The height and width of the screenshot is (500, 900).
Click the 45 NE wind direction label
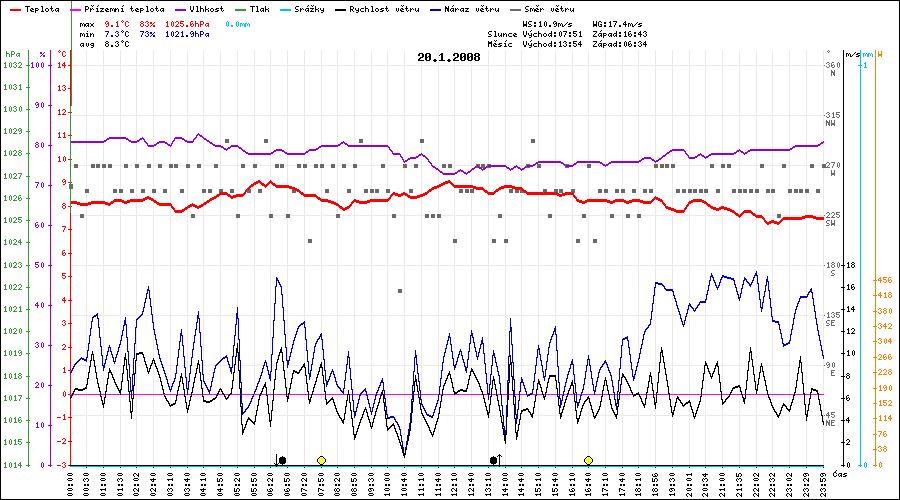(x=831, y=418)
